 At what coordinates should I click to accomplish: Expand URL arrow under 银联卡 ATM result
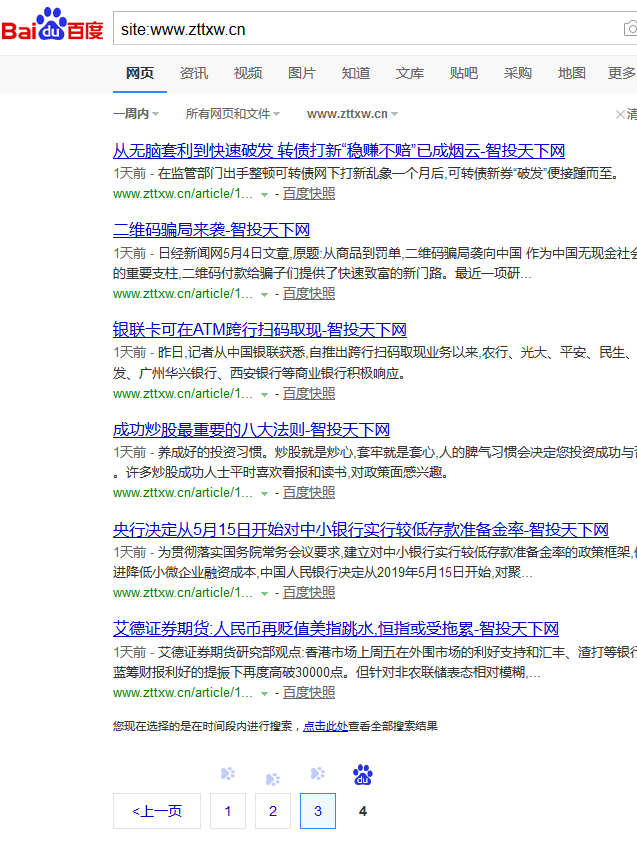[x=264, y=395]
